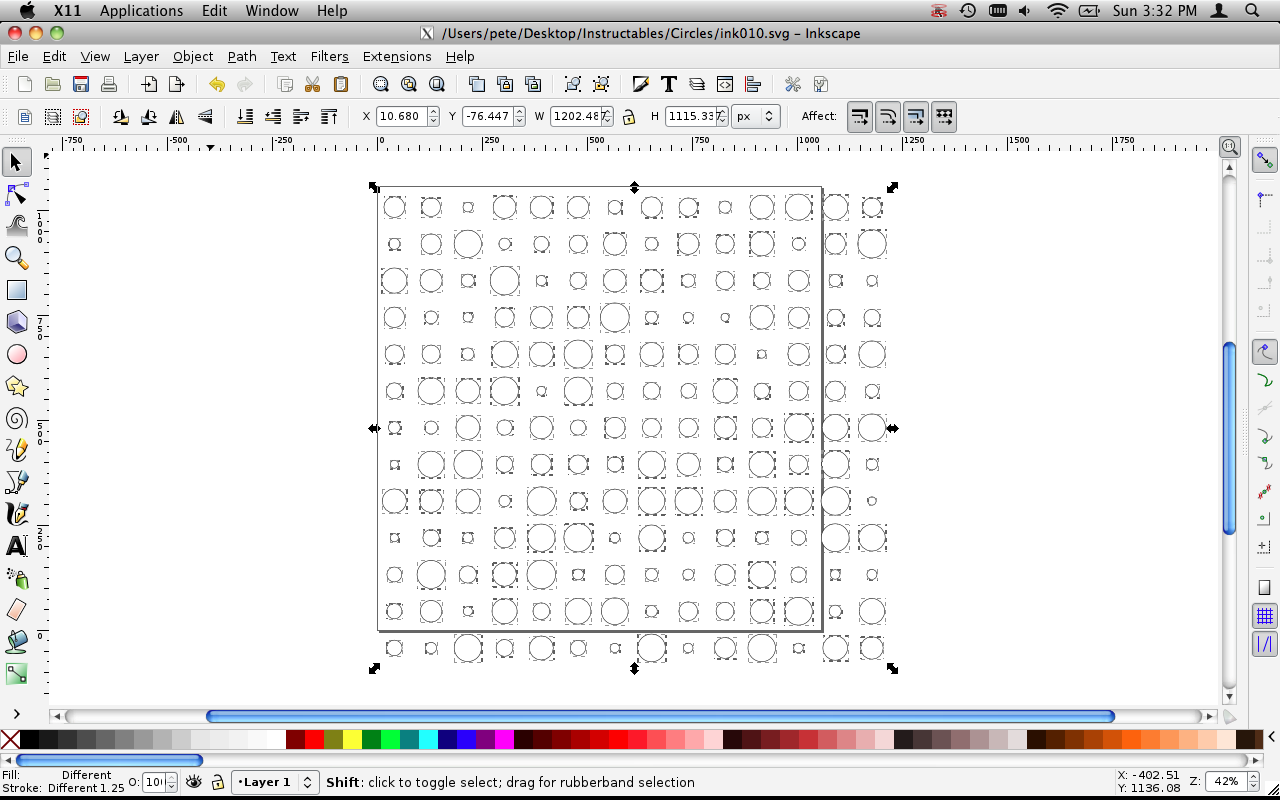This screenshot has width=1280, height=800.
Task: Select the Gradient tool
Action: 16,674
